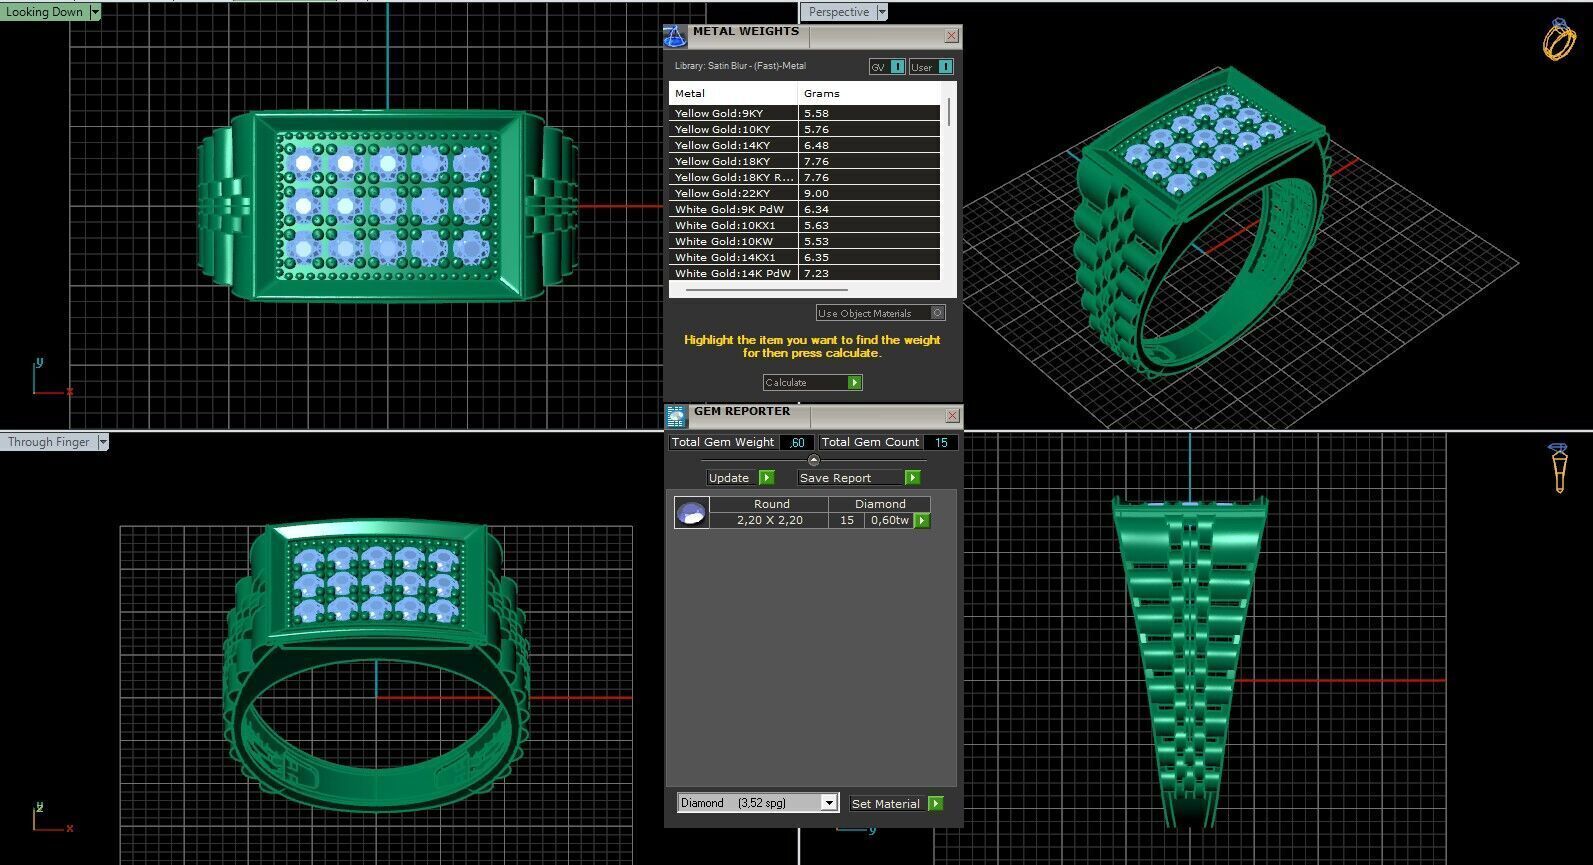The image size is (1593, 865).
Task: Select the Yellow Gold:10KY row
Action: click(804, 129)
